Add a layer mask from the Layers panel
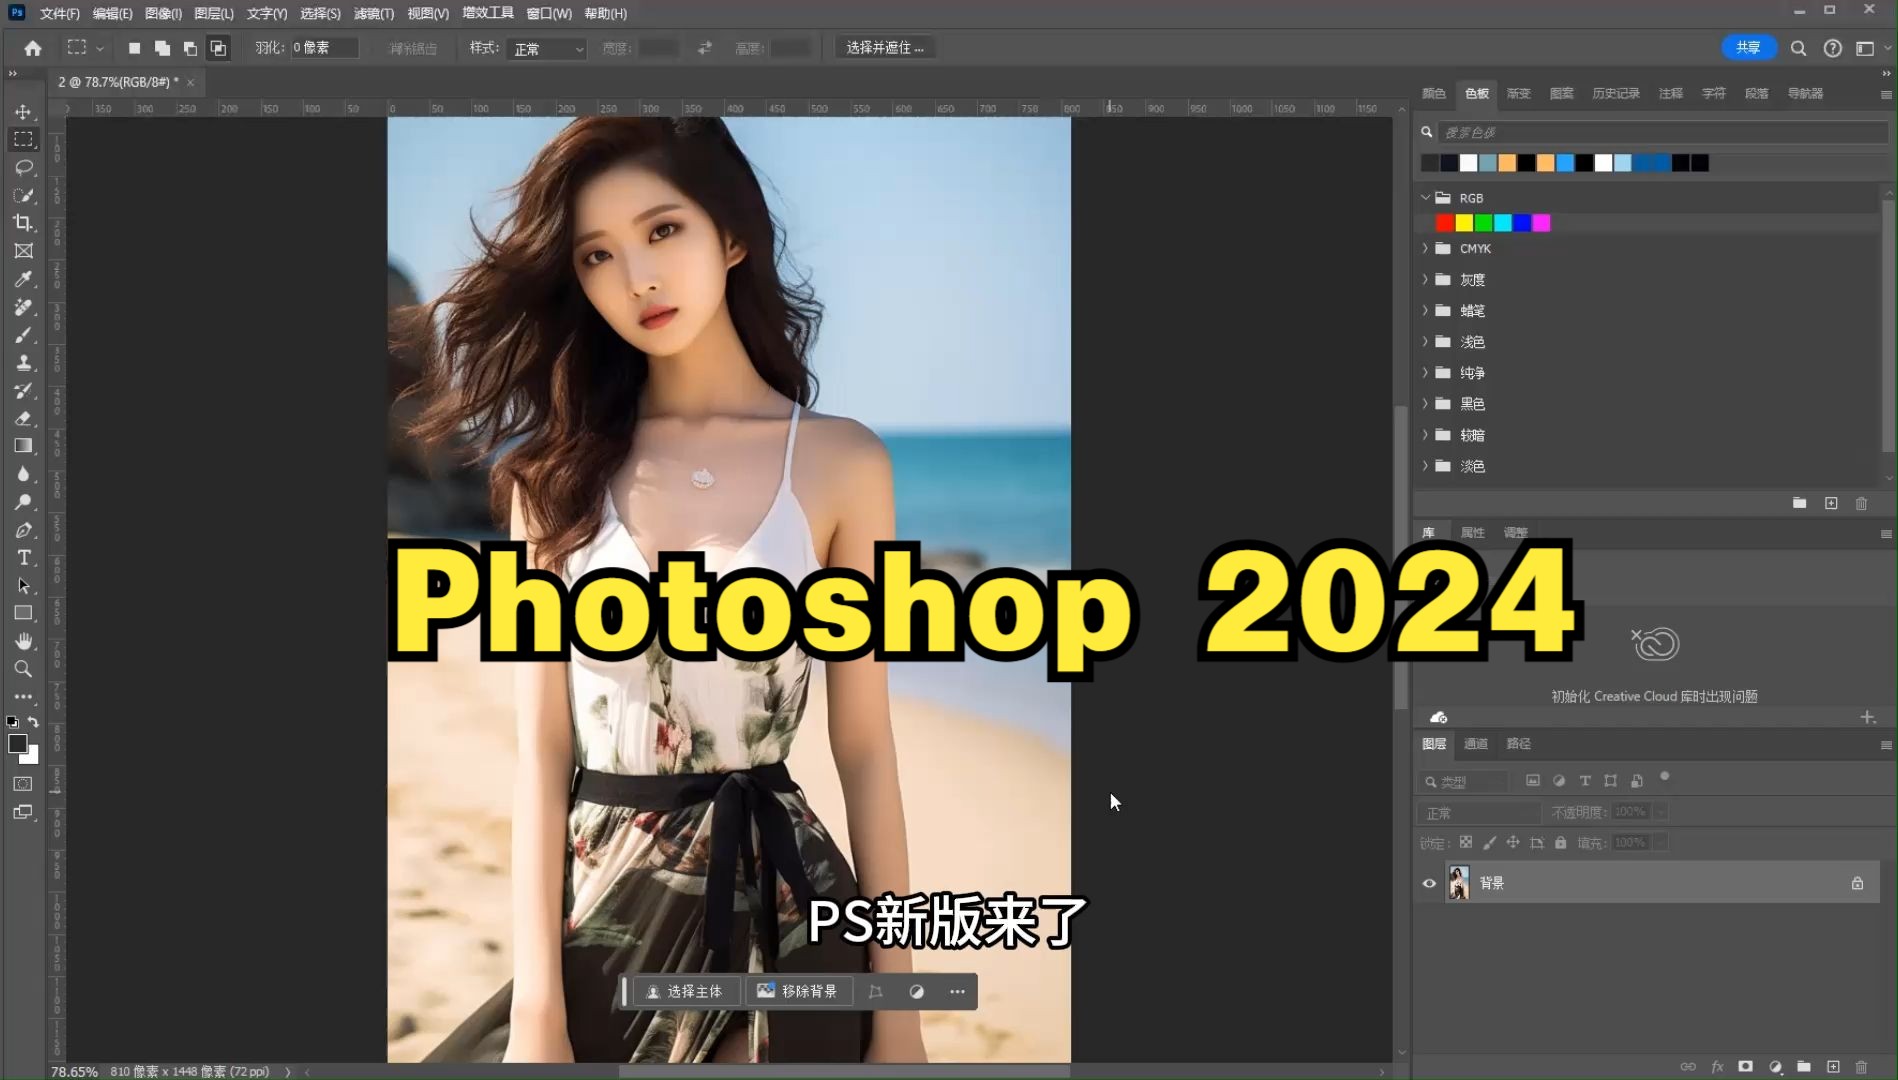 [x=1746, y=1067]
